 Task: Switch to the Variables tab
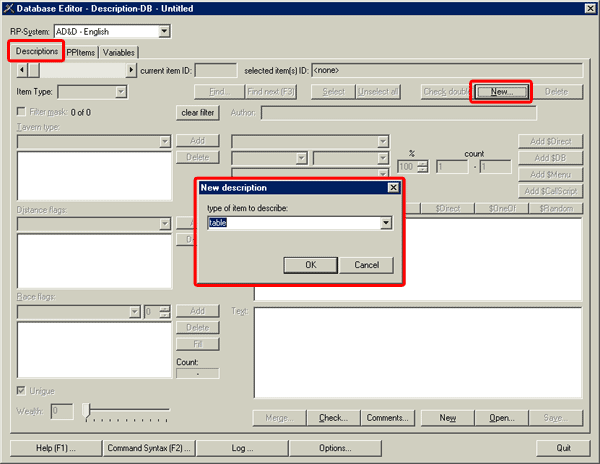[118, 52]
